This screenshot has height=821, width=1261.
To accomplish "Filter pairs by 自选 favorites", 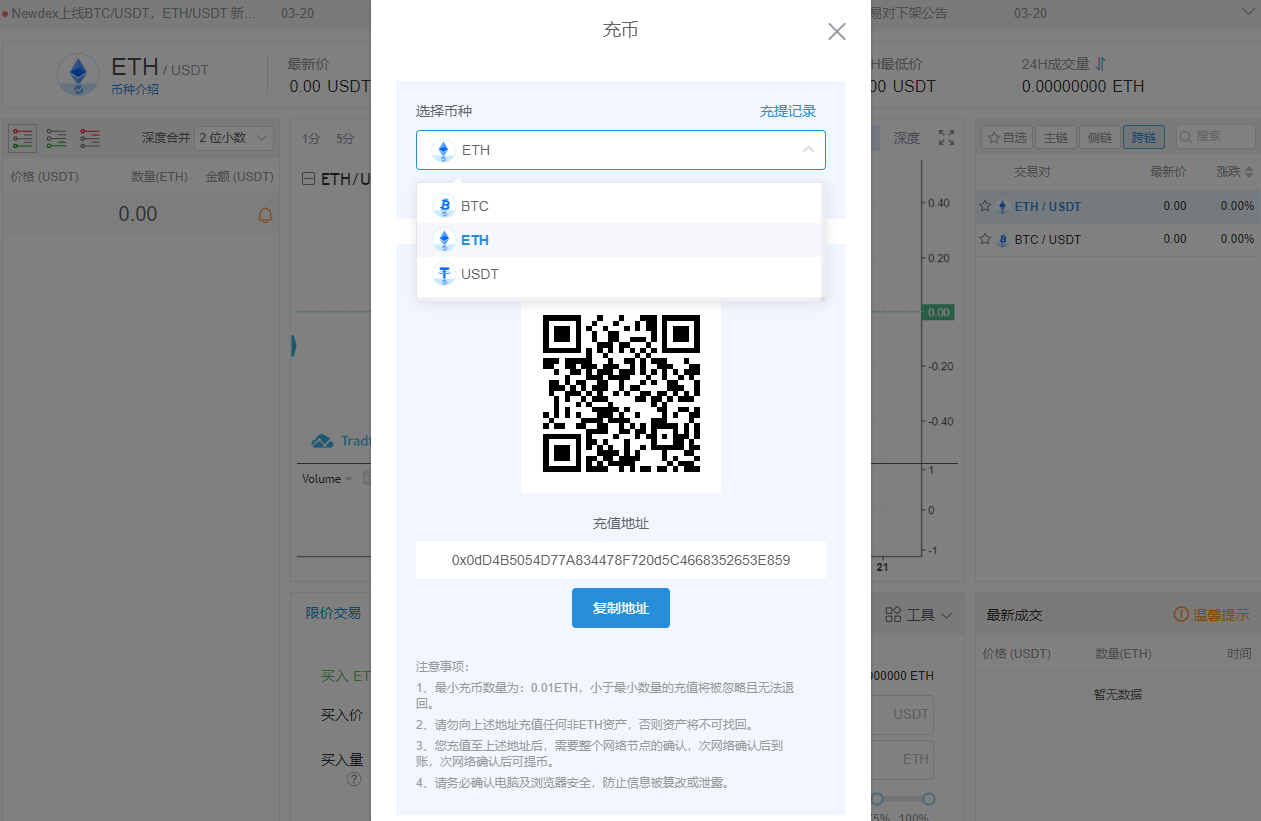I will click(1006, 137).
